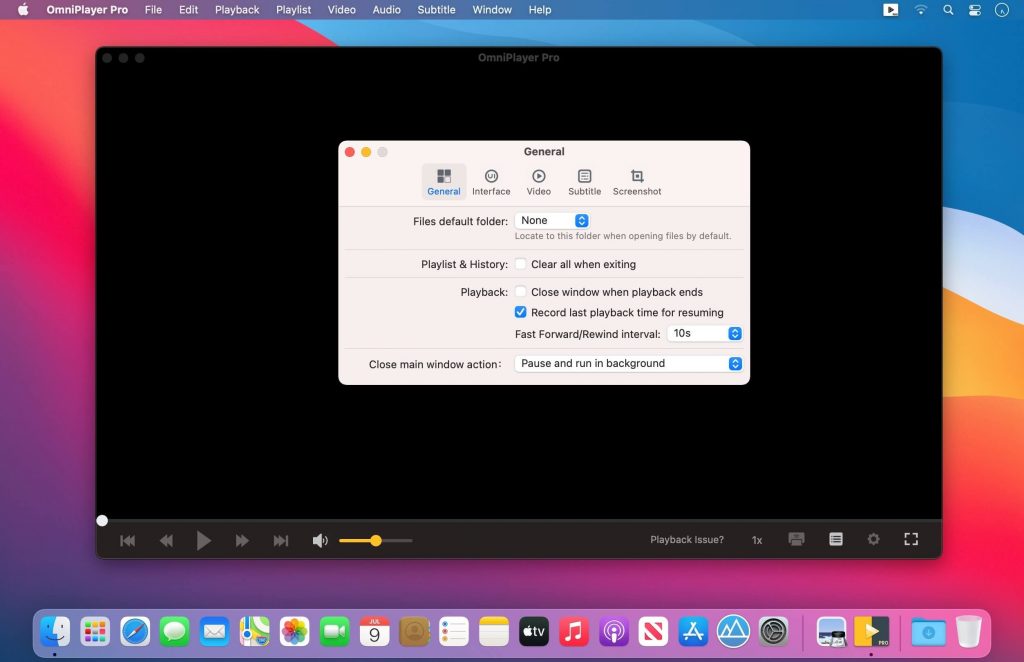Click the AirPlay device icon
The image size is (1024, 662).
click(796, 539)
